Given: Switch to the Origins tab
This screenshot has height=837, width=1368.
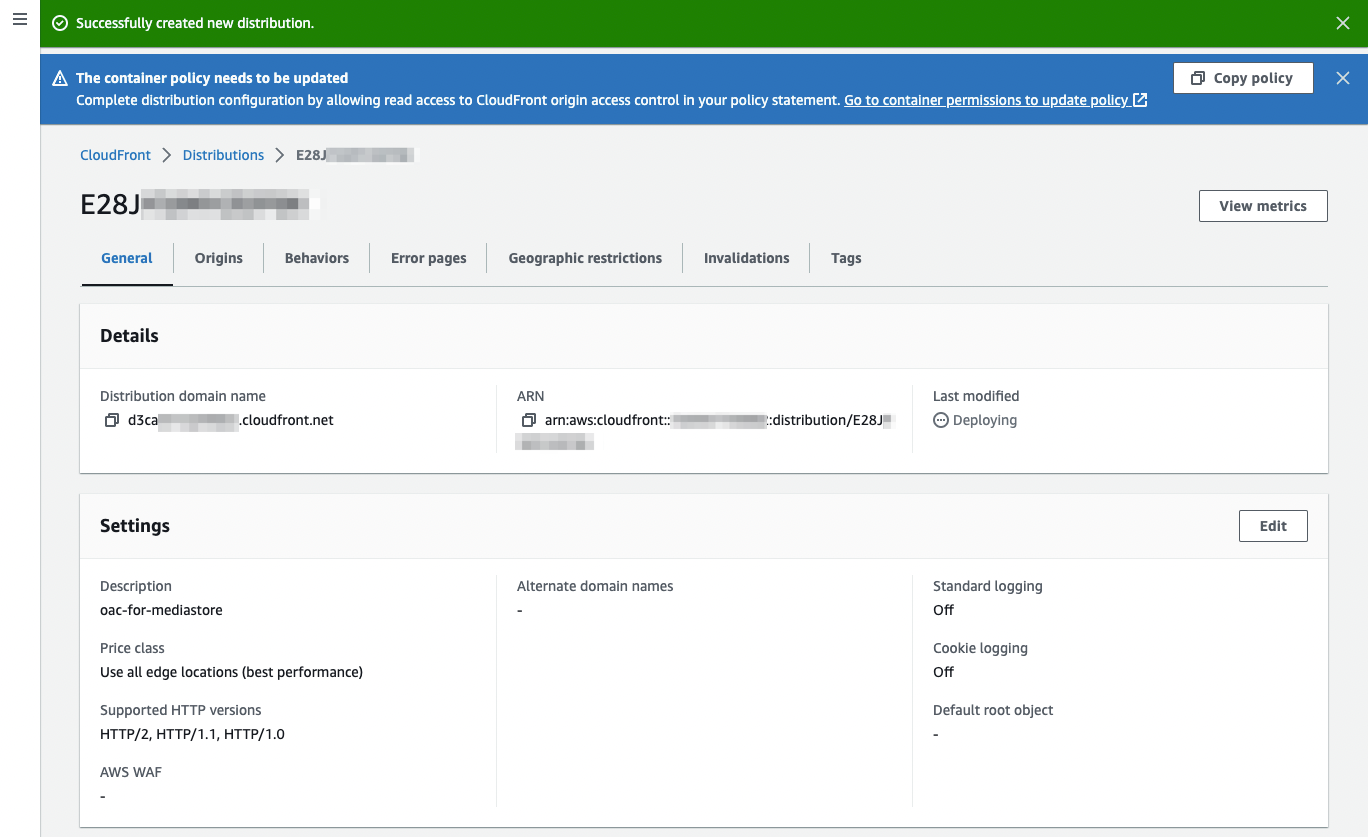Looking at the screenshot, I should pos(219,258).
